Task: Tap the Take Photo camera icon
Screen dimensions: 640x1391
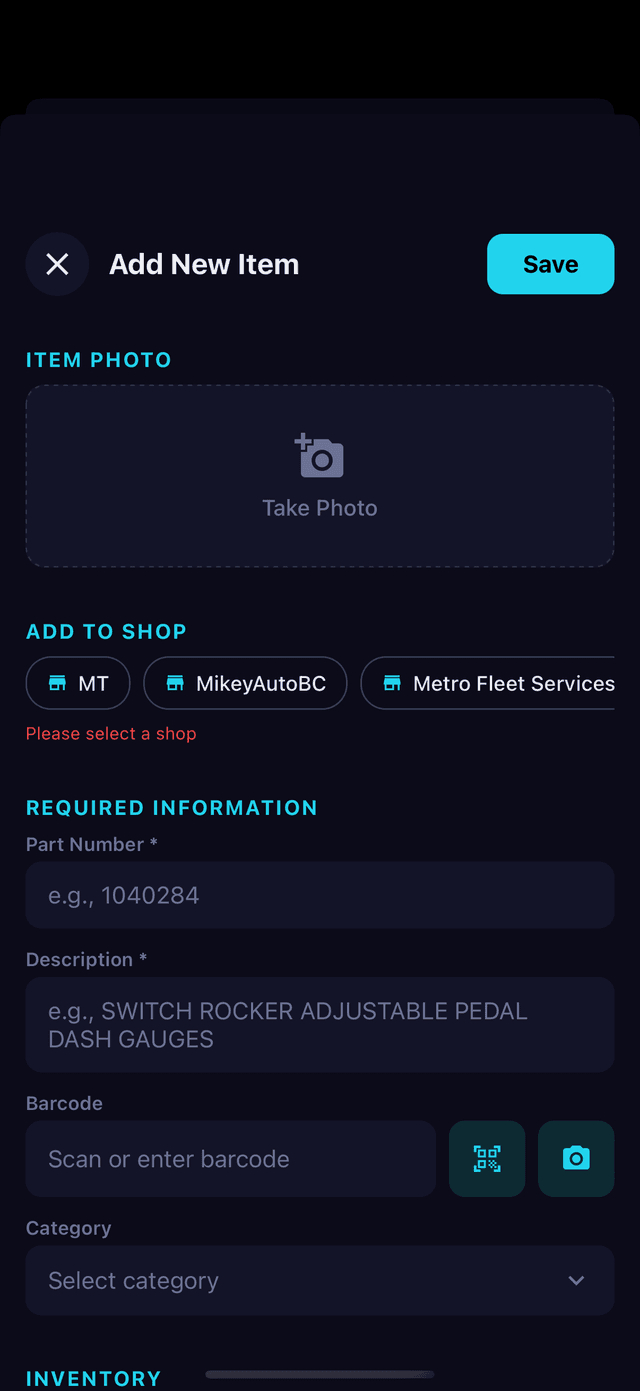Action: click(319, 455)
